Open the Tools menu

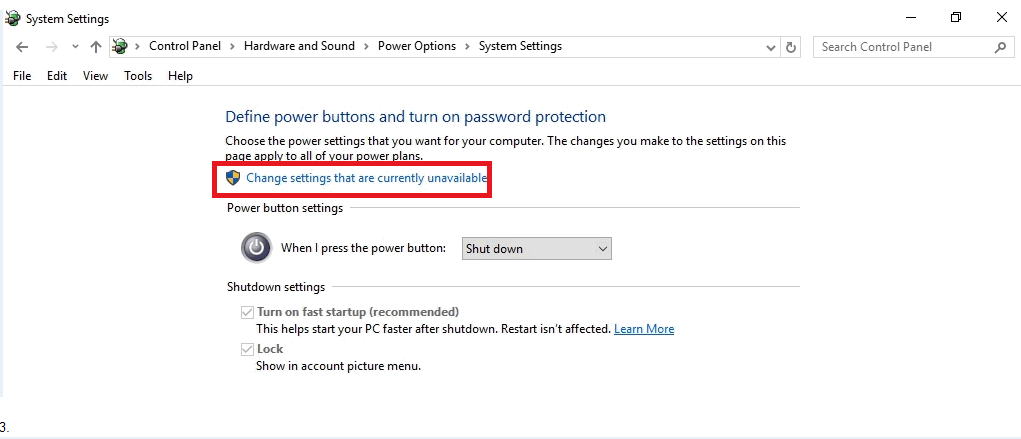point(138,76)
